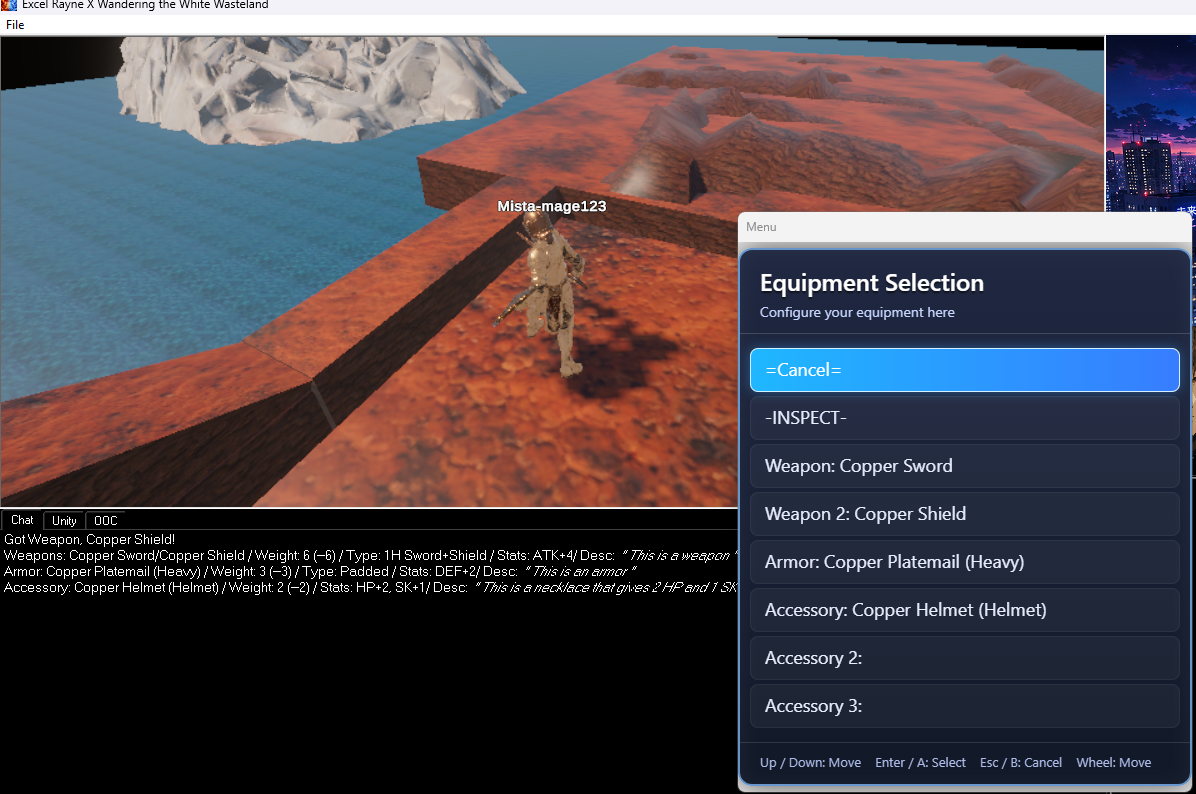Open the File menu

15,24
